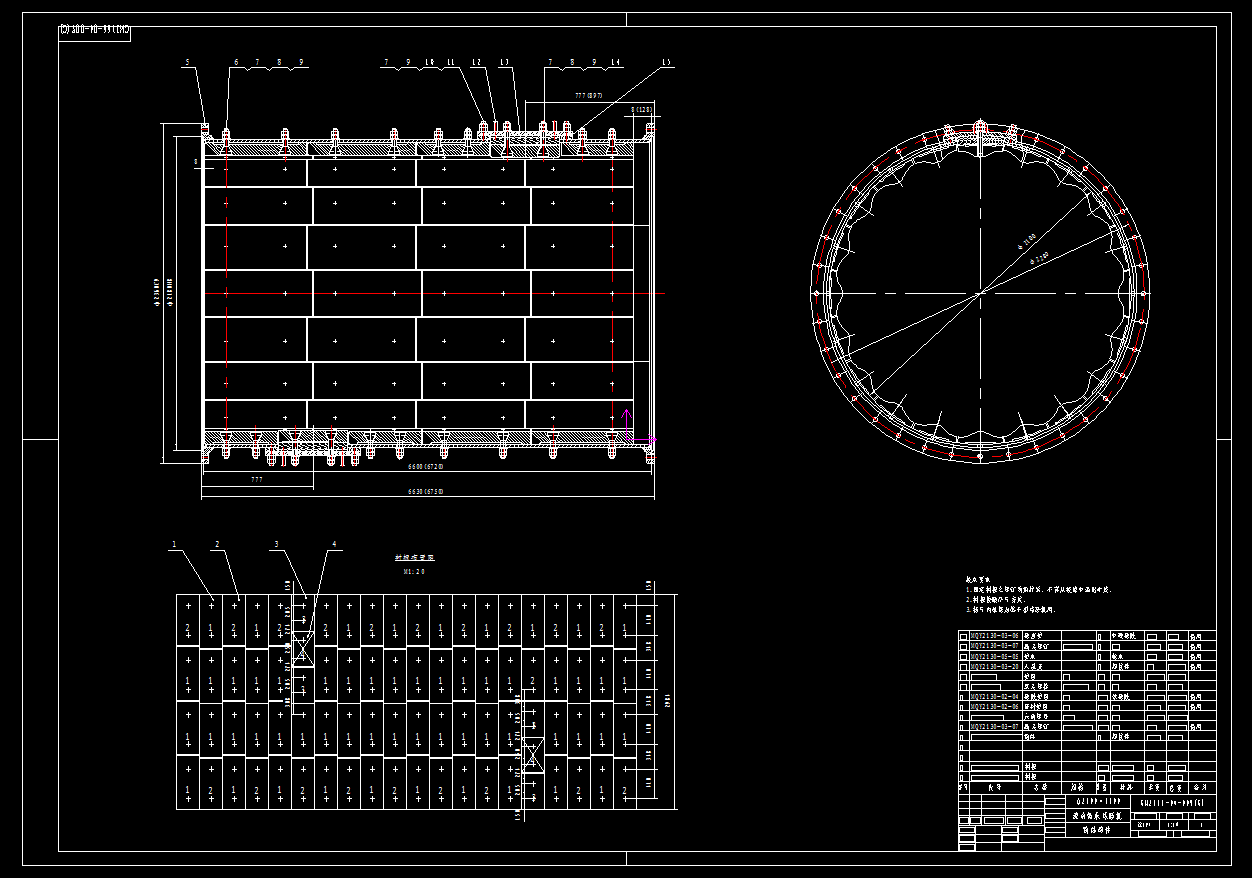Click callout balloon number 14
Screen dimensions: 1252x878
click(x=615, y=62)
